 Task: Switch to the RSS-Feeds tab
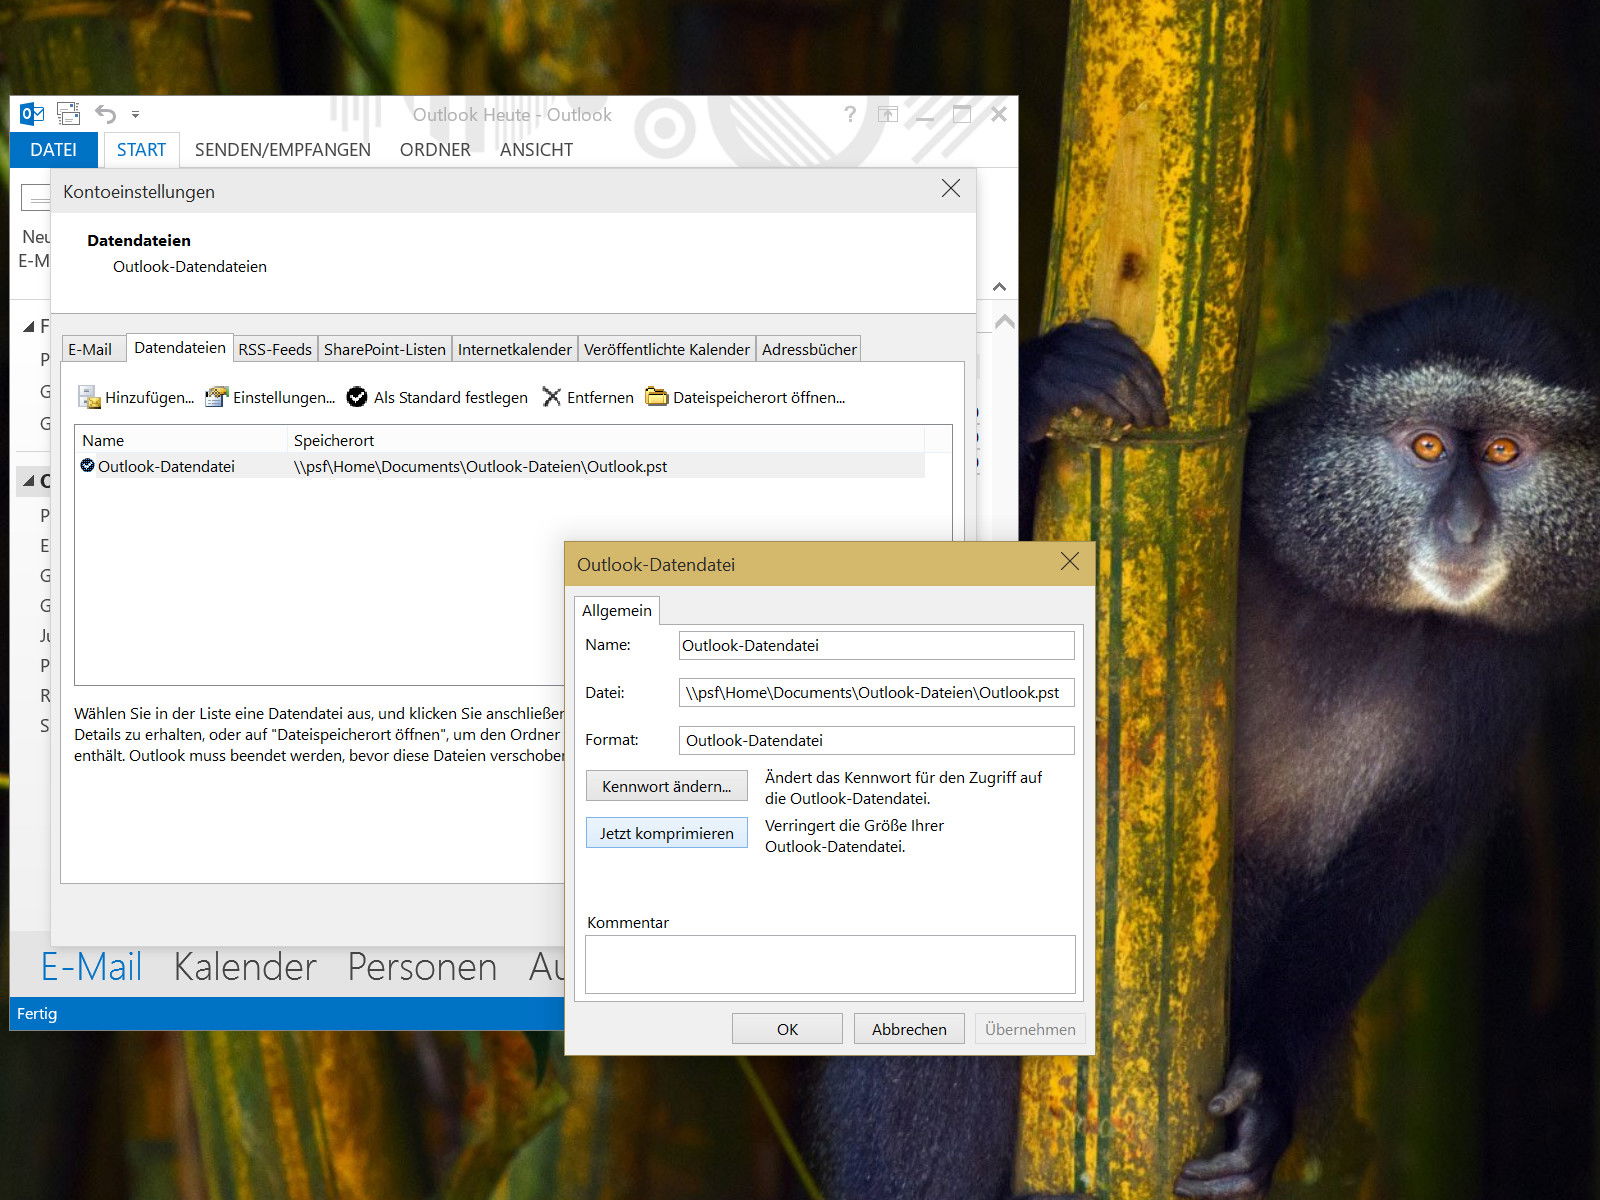coord(275,349)
